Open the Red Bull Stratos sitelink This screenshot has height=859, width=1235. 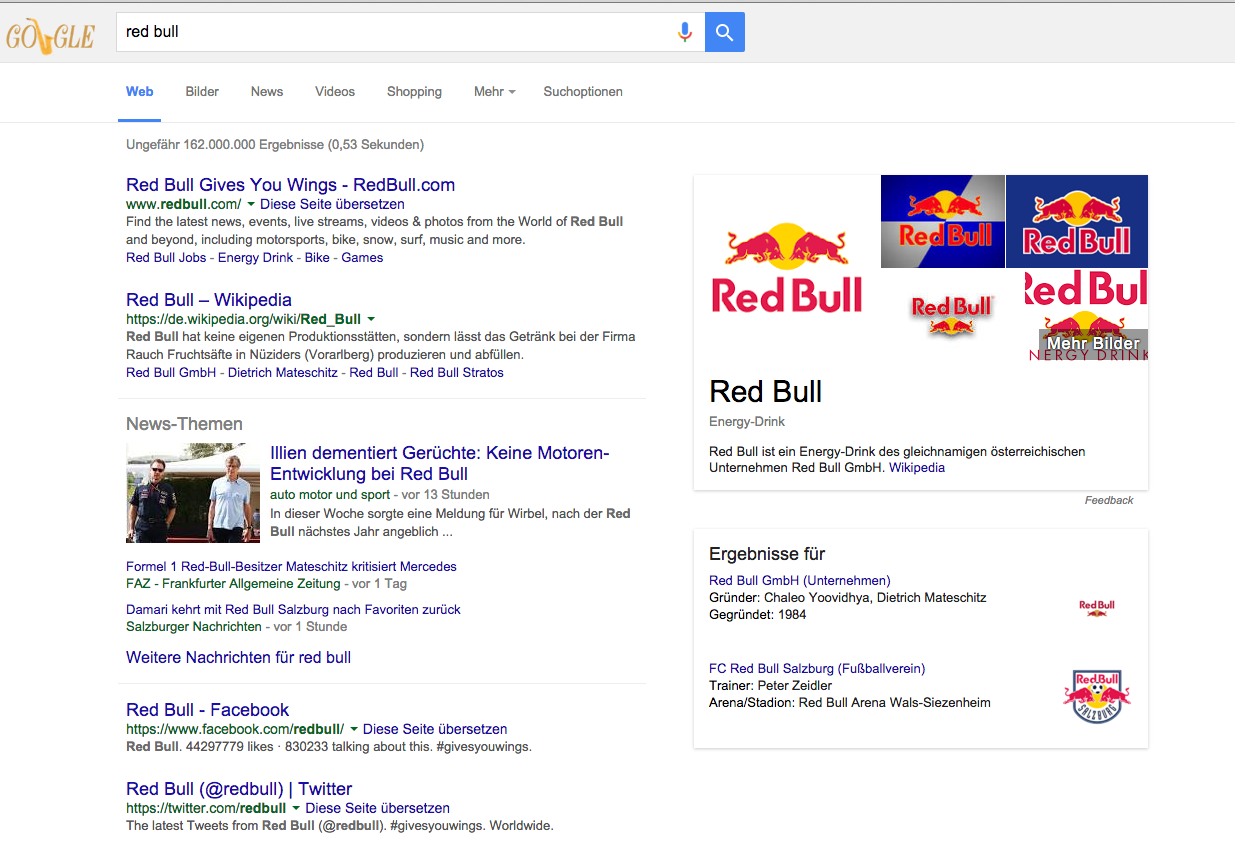pyautogui.click(x=457, y=373)
